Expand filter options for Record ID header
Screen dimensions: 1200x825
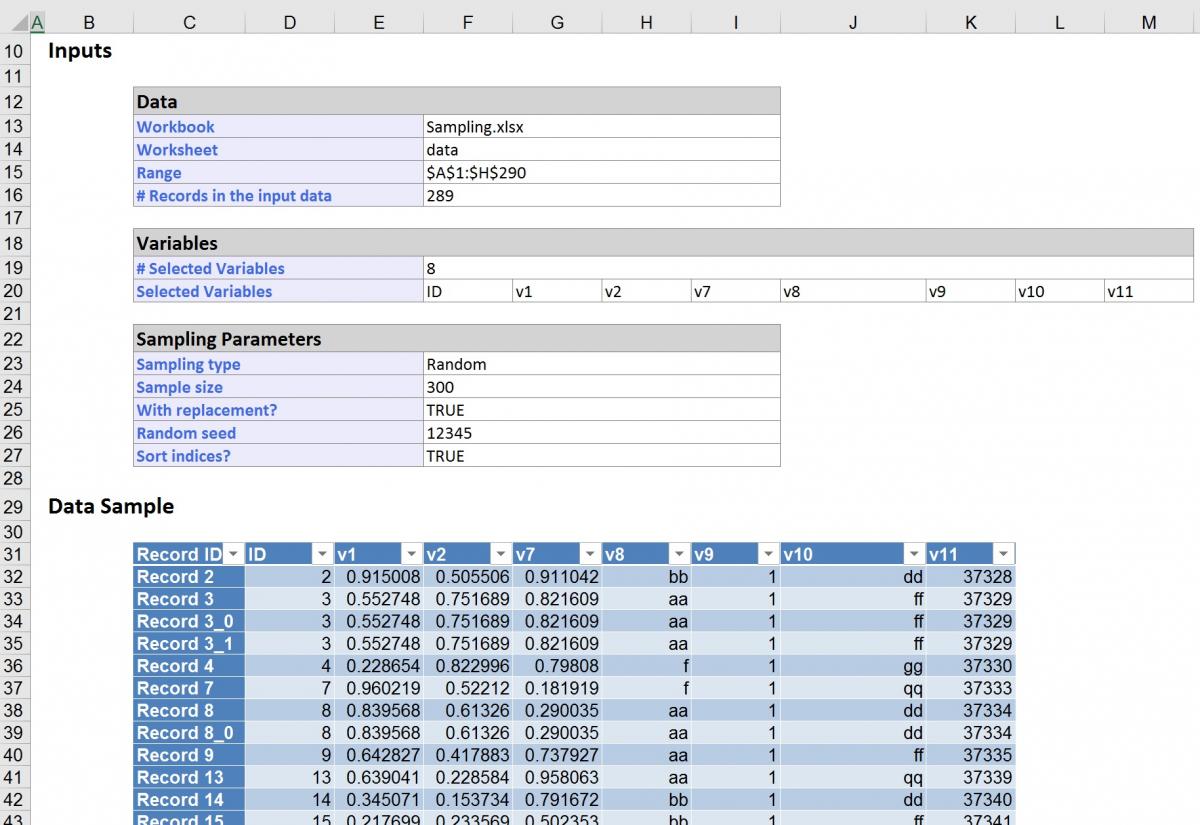pos(233,553)
